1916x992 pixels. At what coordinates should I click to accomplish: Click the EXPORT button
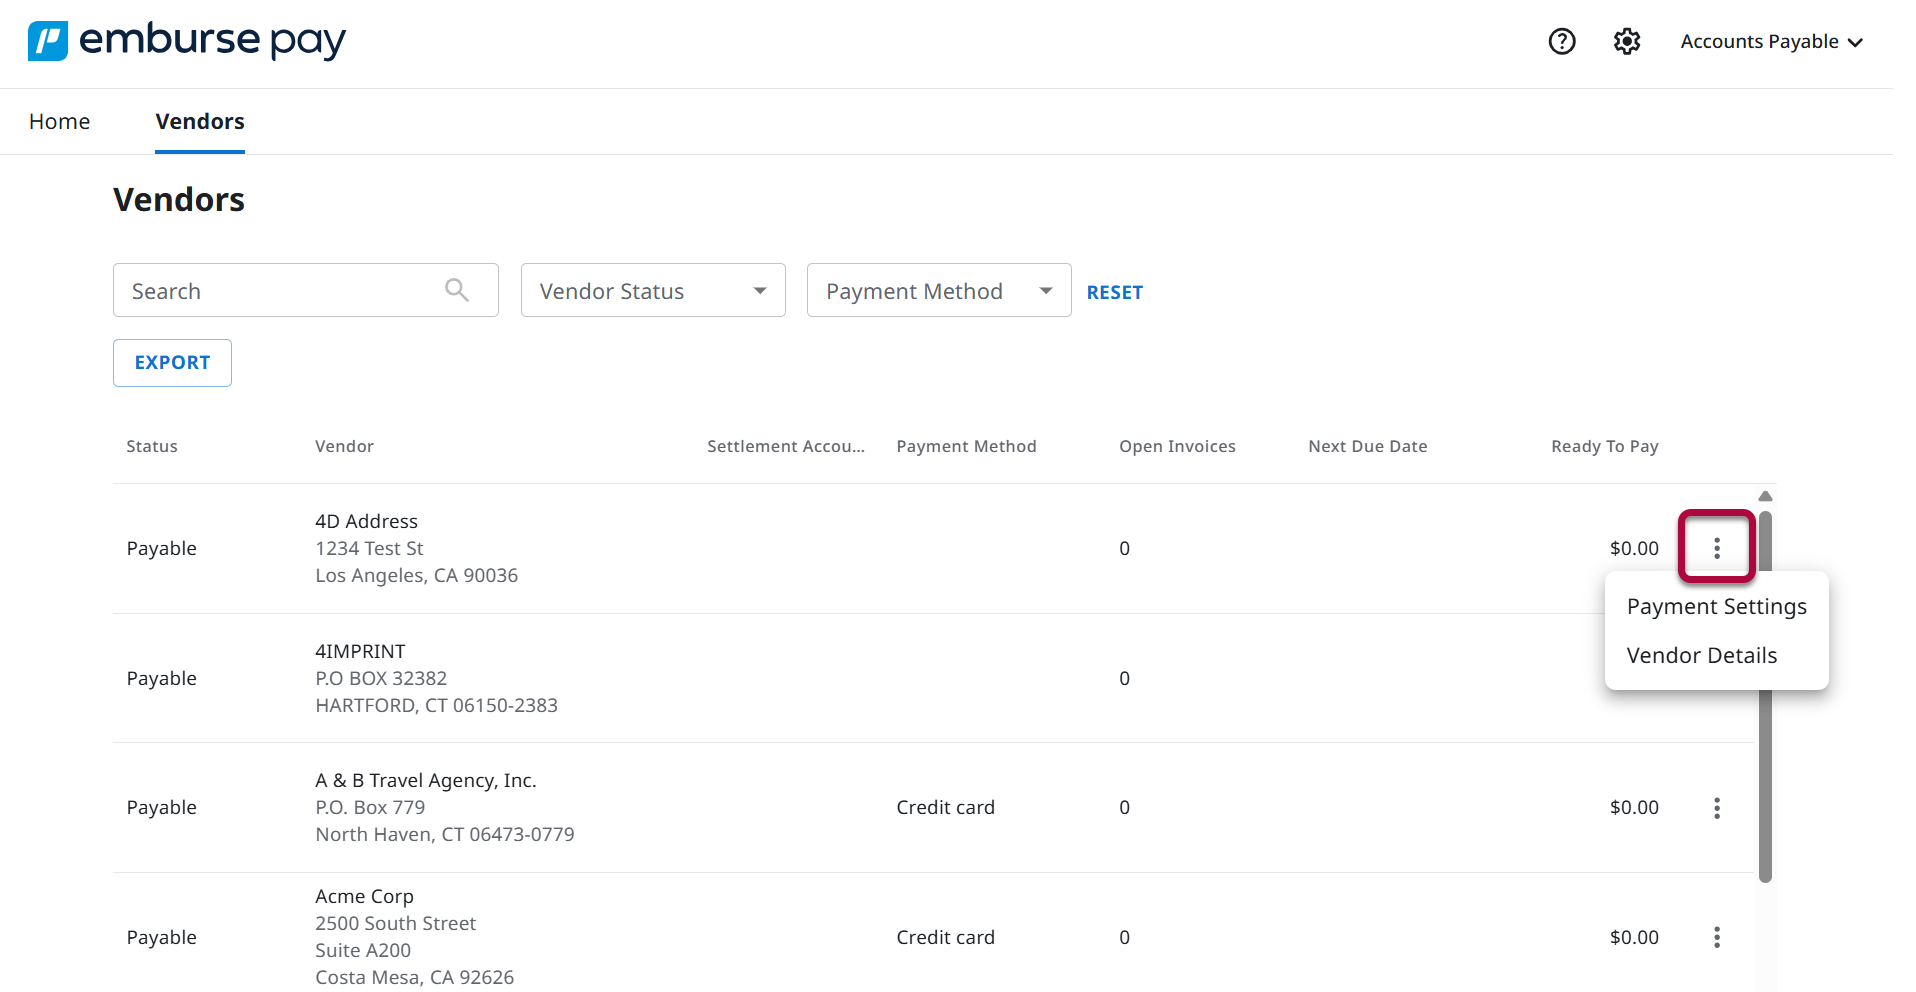(x=172, y=362)
